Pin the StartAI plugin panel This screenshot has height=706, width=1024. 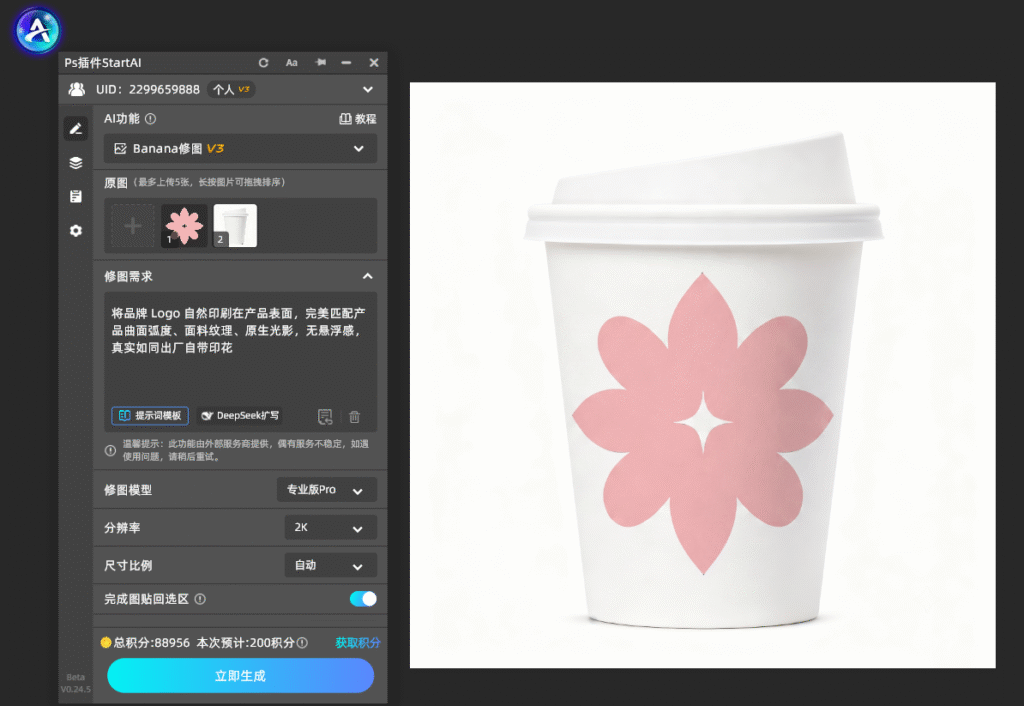pos(320,62)
